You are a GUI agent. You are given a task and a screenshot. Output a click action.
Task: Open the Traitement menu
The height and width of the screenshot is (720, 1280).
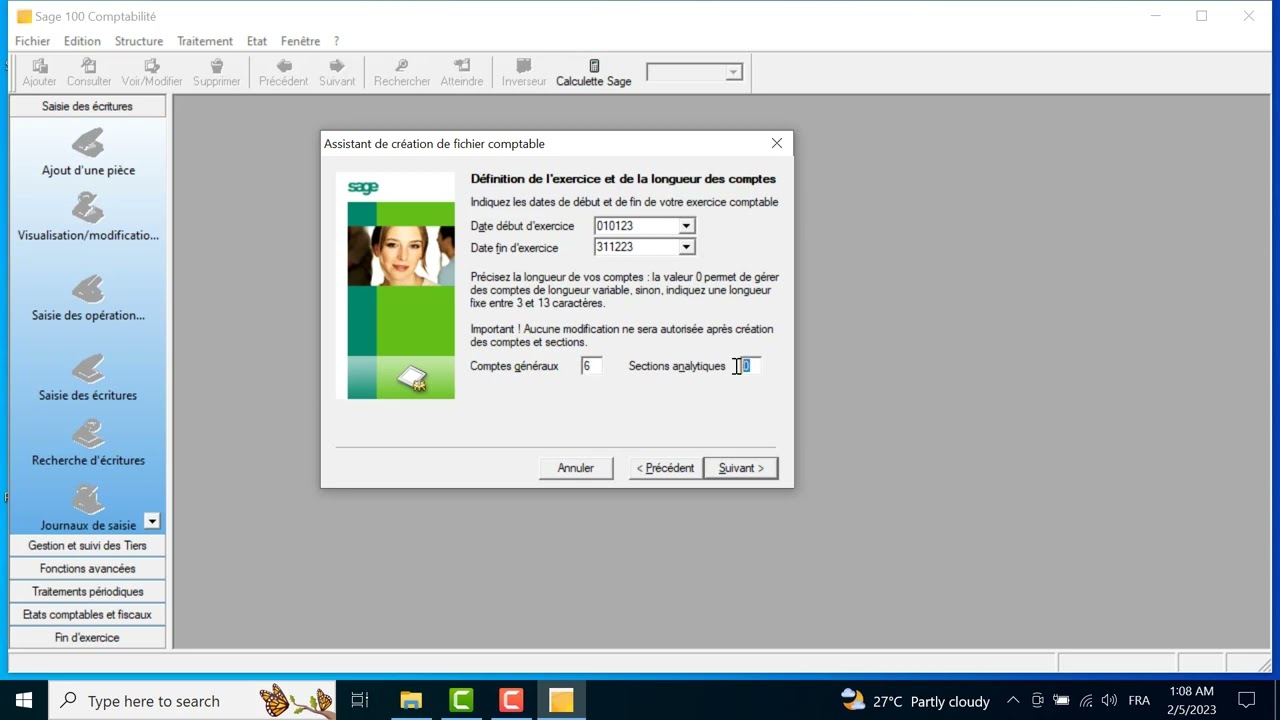point(205,41)
